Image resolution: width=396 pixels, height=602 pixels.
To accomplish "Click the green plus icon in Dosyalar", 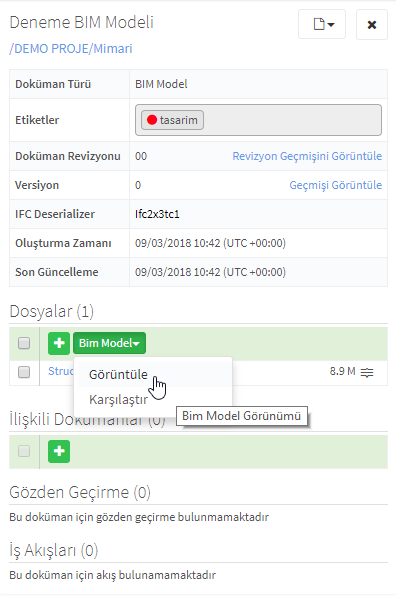I will pos(59,343).
